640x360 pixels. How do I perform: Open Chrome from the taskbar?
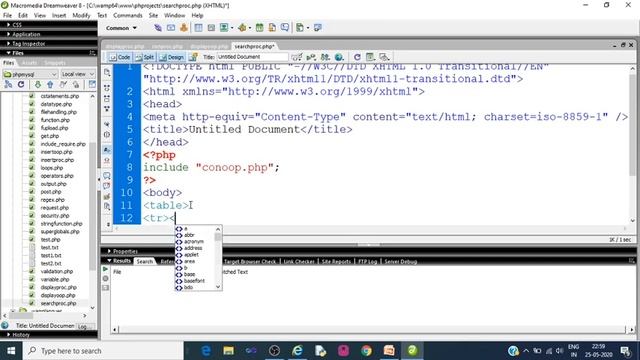[366, 351]
